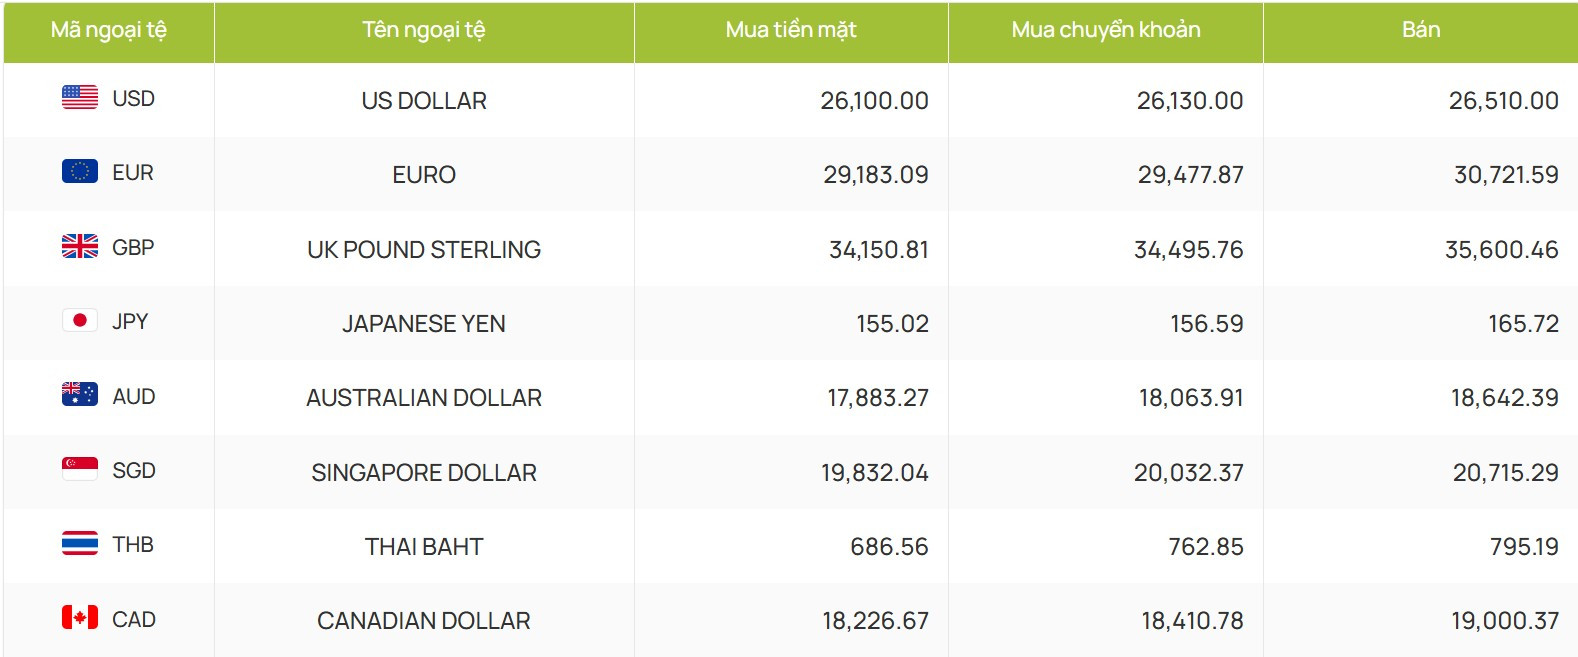
Task: Select the Thailand flag icon
Action: click(80, 543)
